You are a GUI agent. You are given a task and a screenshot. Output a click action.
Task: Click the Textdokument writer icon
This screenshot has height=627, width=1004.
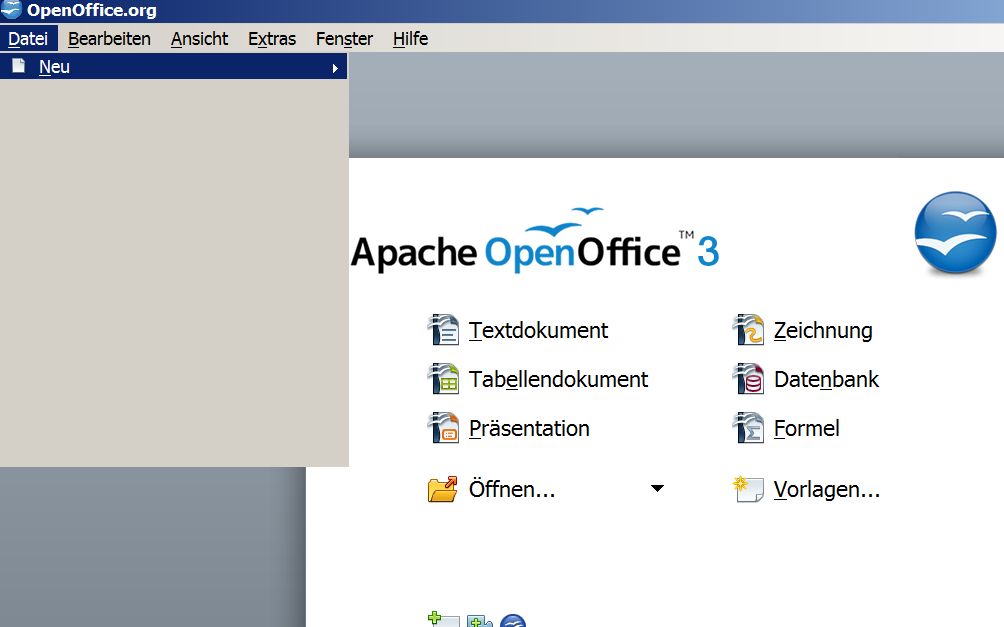(x=443, y=330)
